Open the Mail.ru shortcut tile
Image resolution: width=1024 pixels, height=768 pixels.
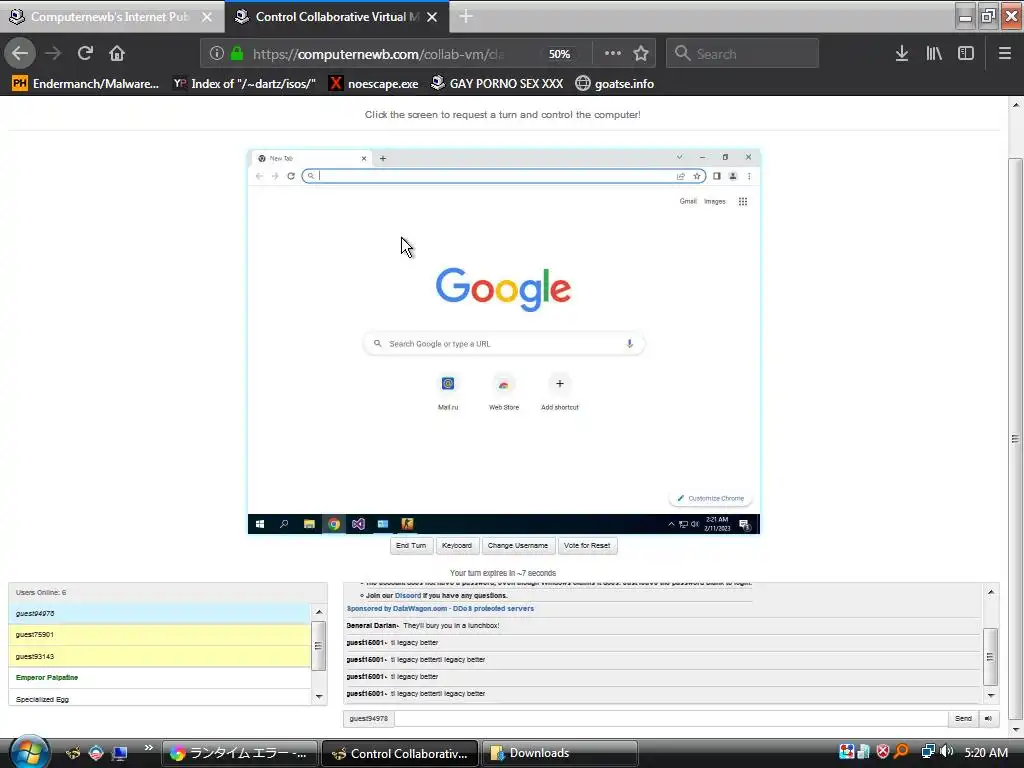click(x=448, y=392)
